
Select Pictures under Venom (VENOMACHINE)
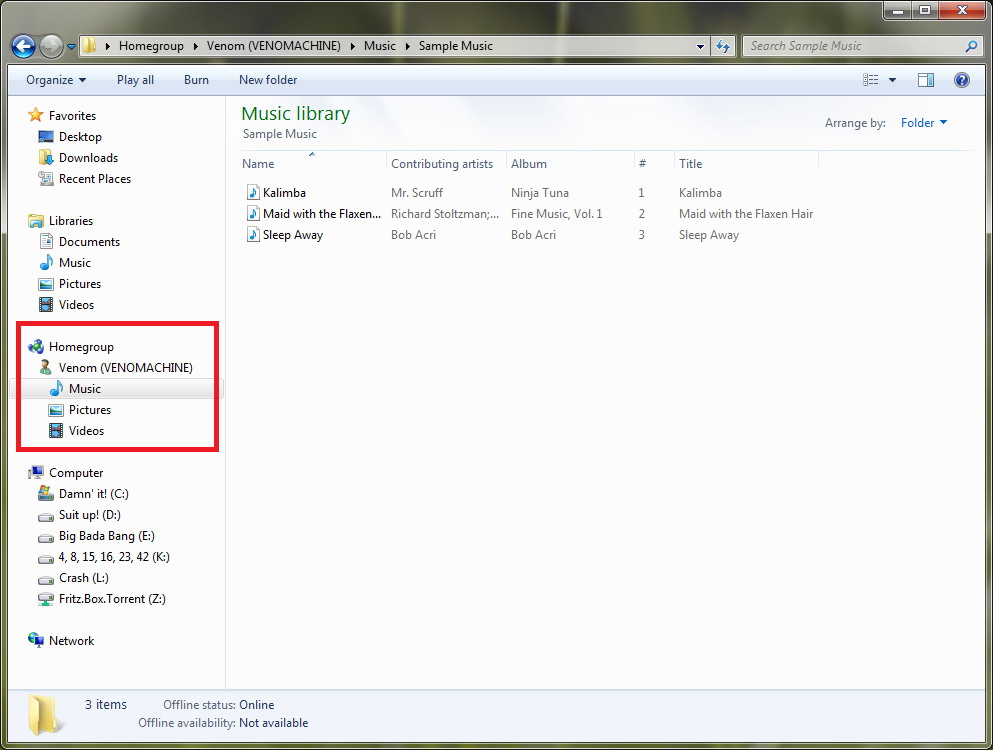90,410
